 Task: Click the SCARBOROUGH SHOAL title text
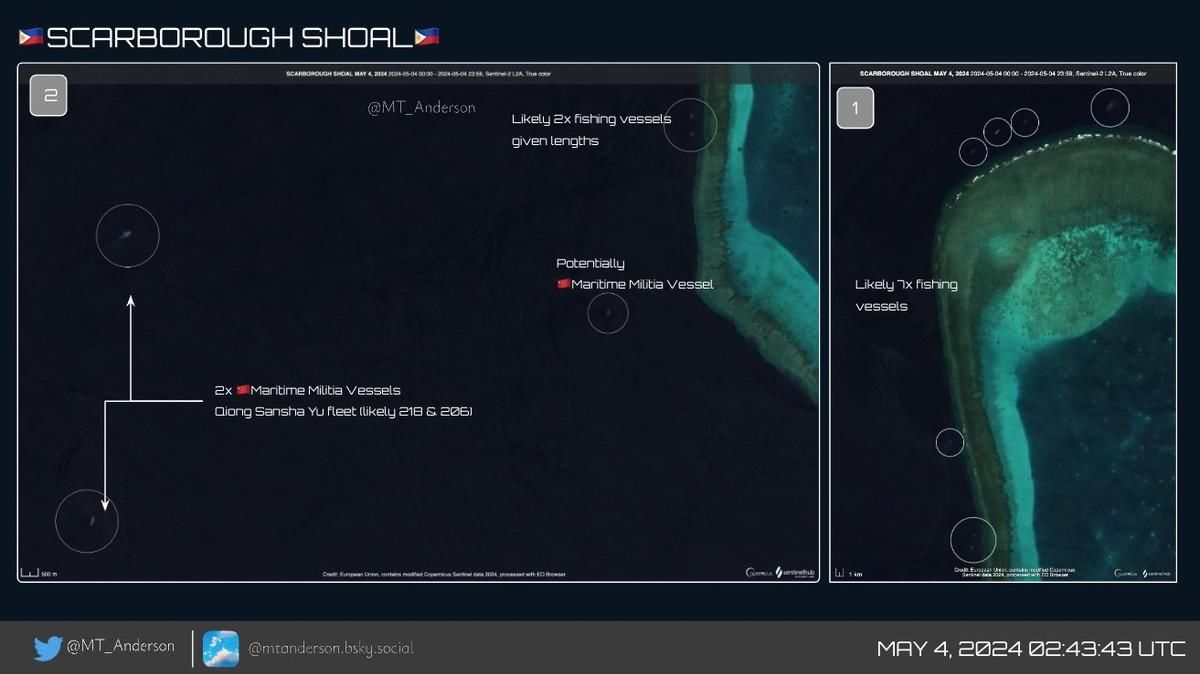229,38
